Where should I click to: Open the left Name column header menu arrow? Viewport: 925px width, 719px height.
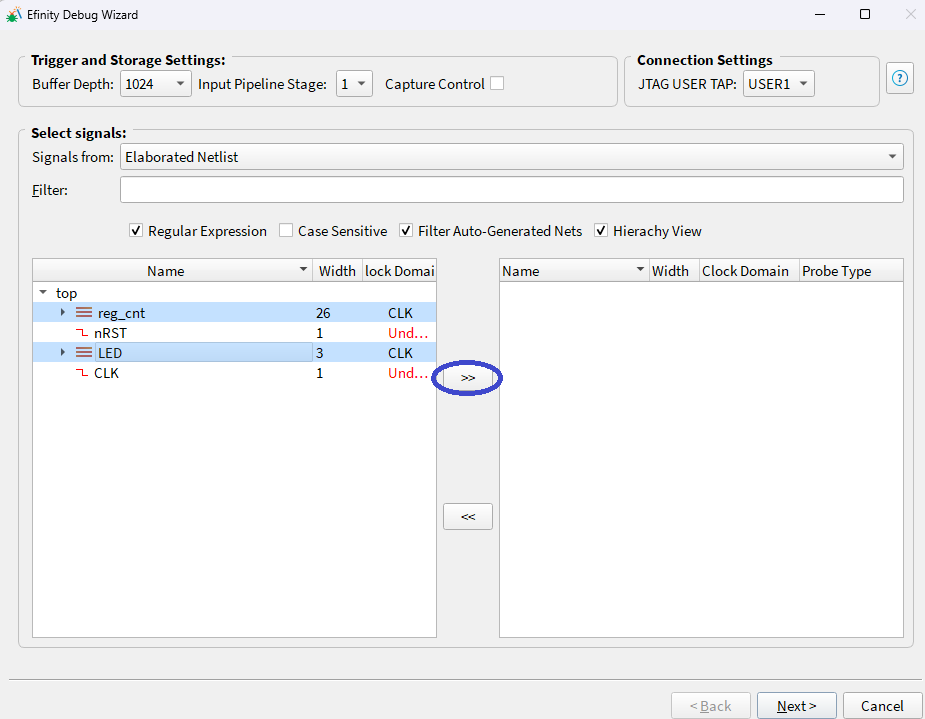(303, 270)
